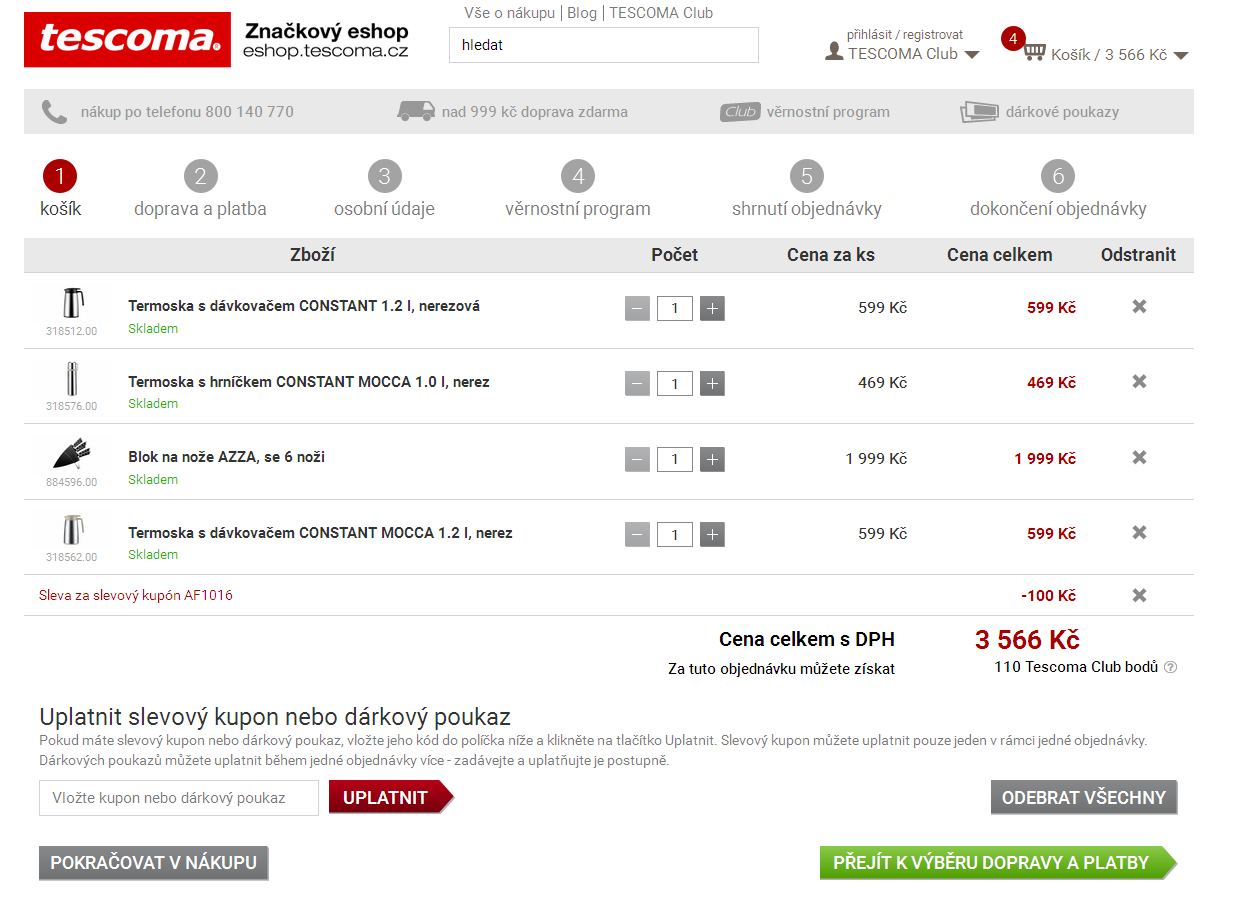
Task: Open product Termoska s hrníčkem CONSTANT MOCCA 1.0 l
Action: [309, 382]
